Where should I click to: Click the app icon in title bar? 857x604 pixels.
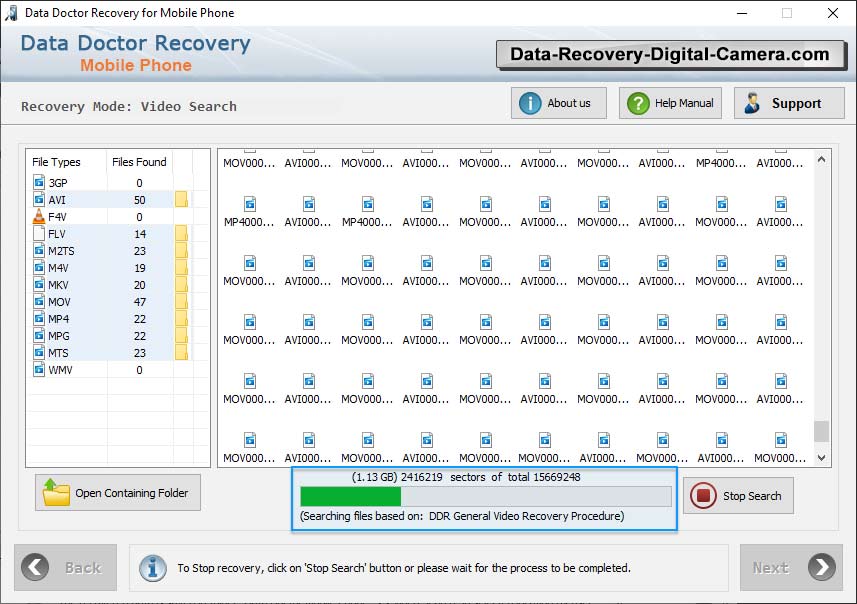pyautogui.click(x=11, y=13)
